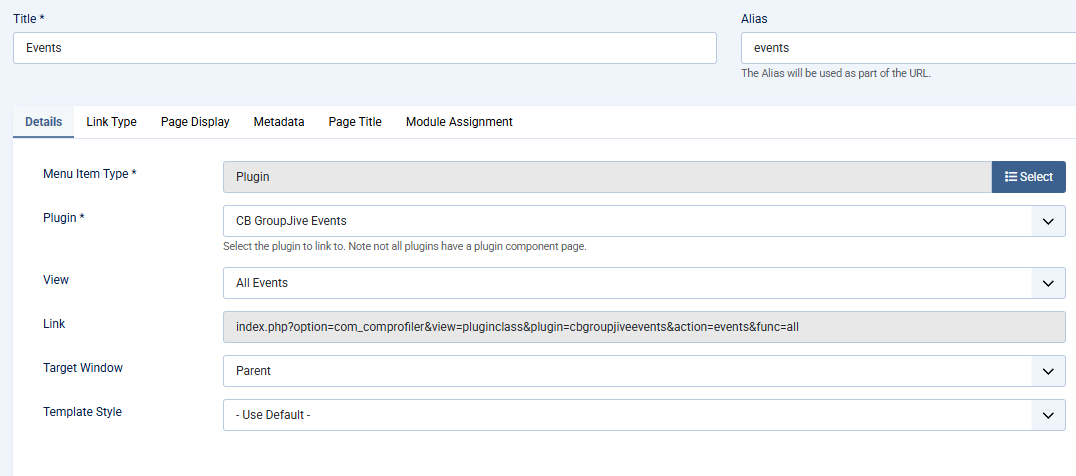1076x476 pixels.
Task: Click the Target Window chevron arrow
Action: click(1048, 371)
